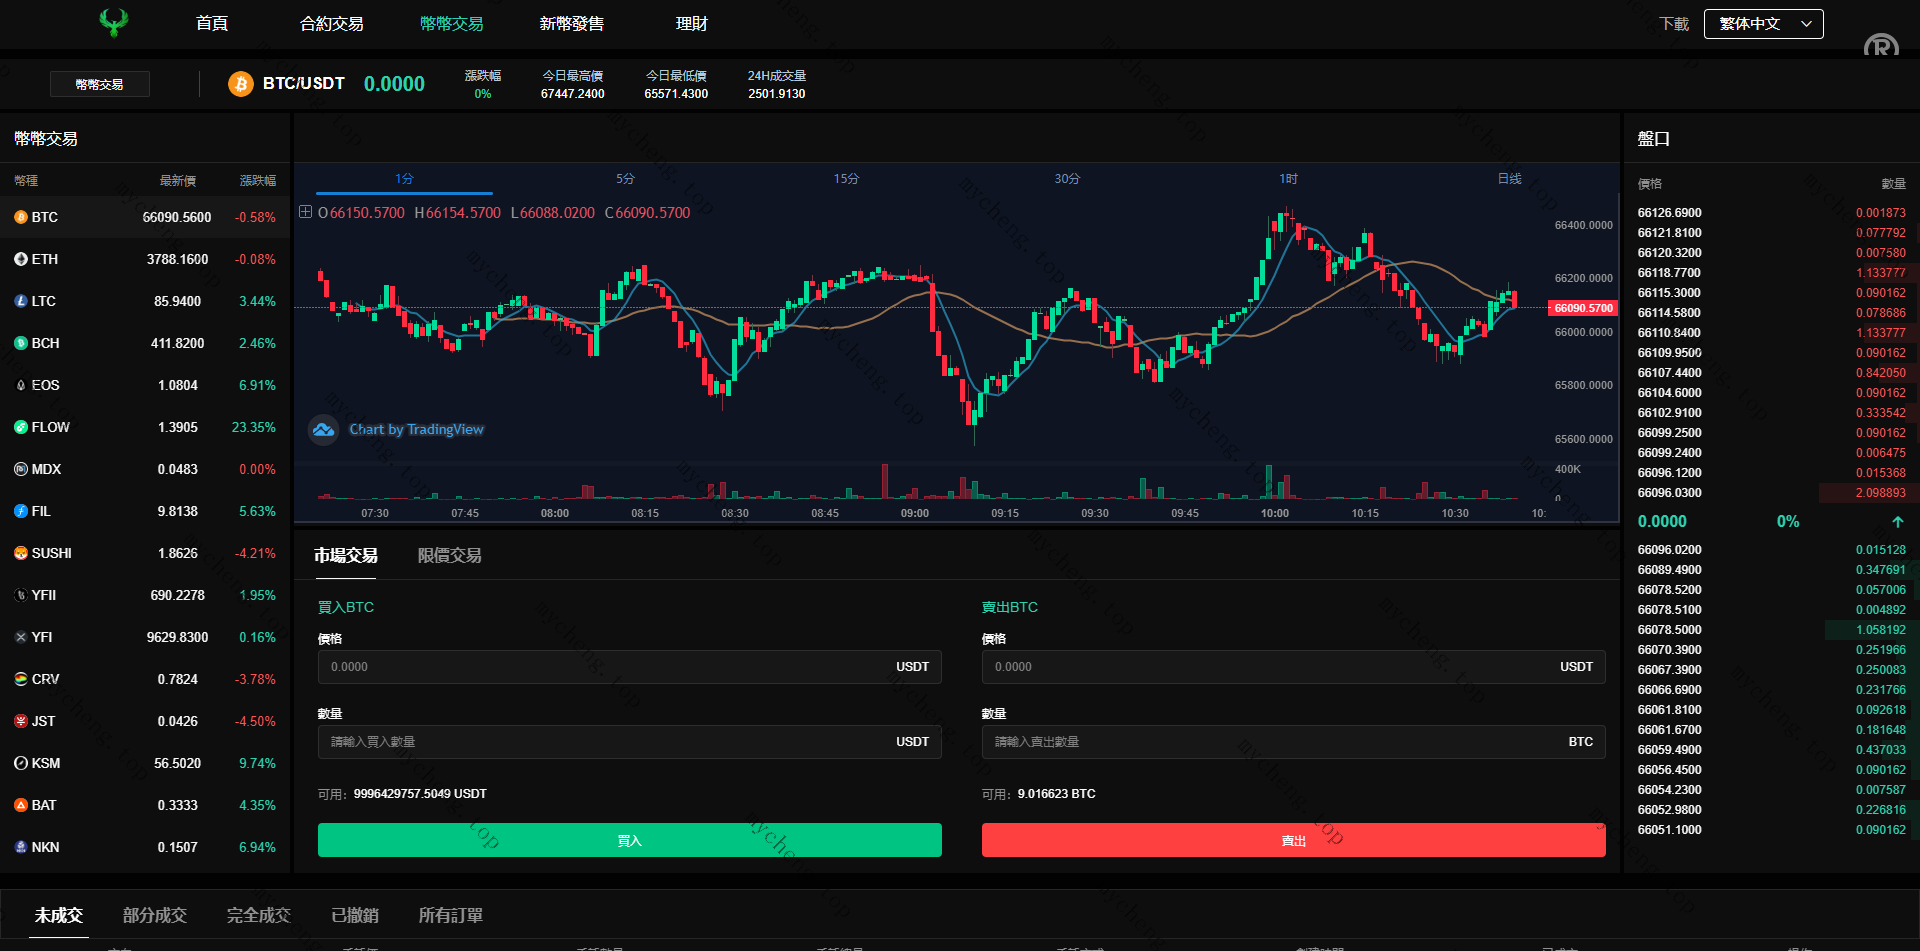Click the green eagle site logo
The height and width of the screenshot is (951, 1920).
click(x=114, y=22)
